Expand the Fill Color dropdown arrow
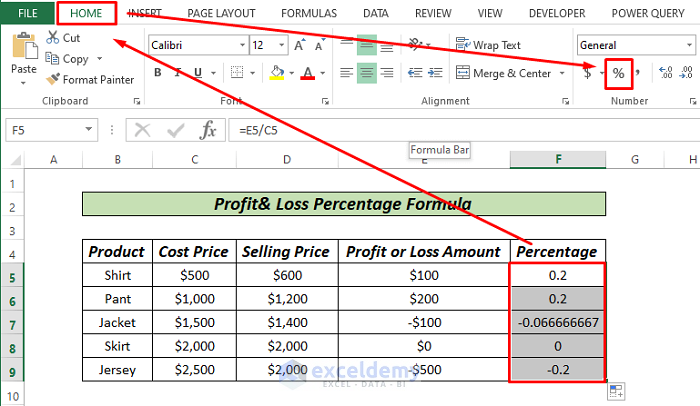The height and width of the screenshot is (406, 700). point(292,73)
